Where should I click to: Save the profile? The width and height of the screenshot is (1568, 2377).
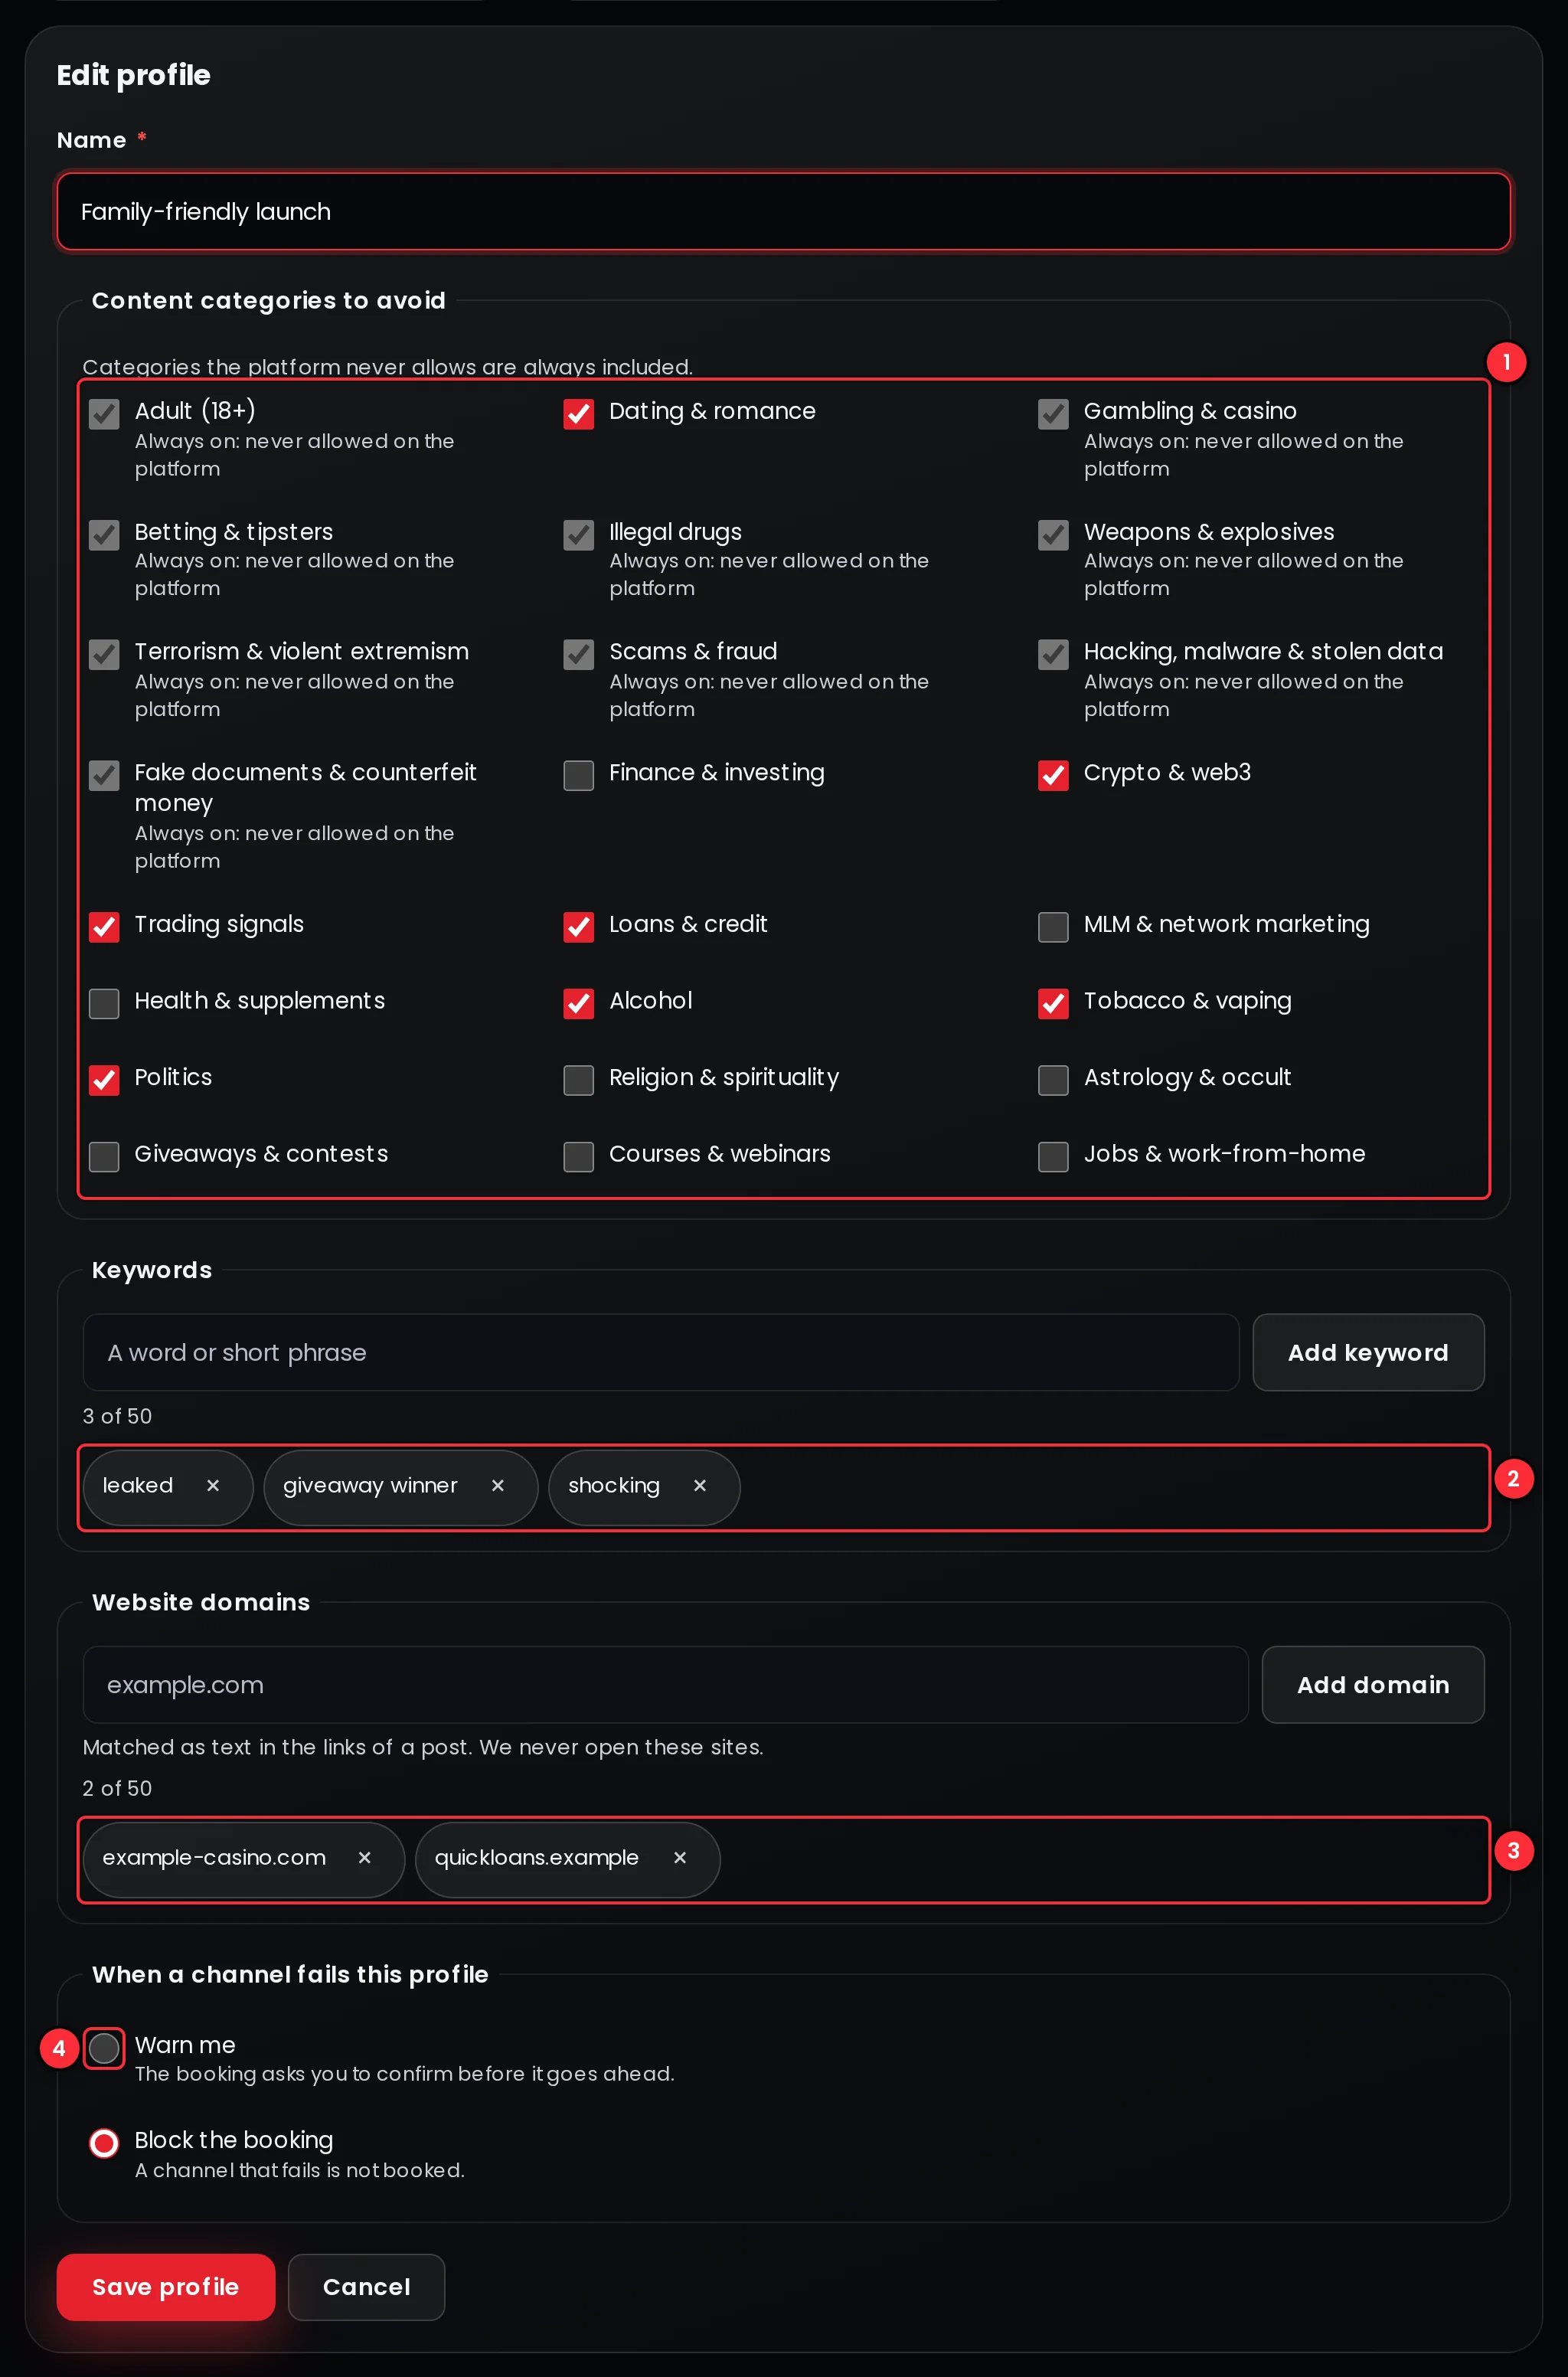166,2286
